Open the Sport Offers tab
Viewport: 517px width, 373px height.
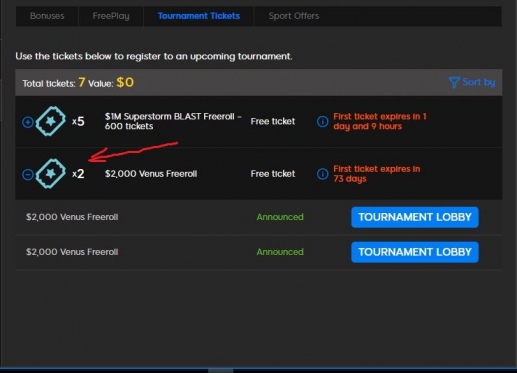coord(294,16)
